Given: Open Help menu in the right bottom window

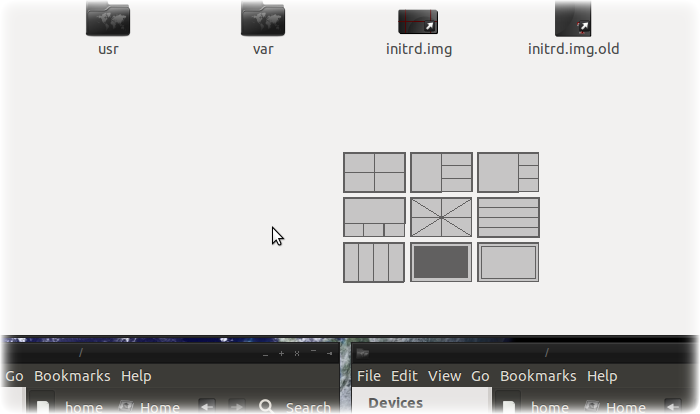Looking at the screenshot, I should (602, 376).
